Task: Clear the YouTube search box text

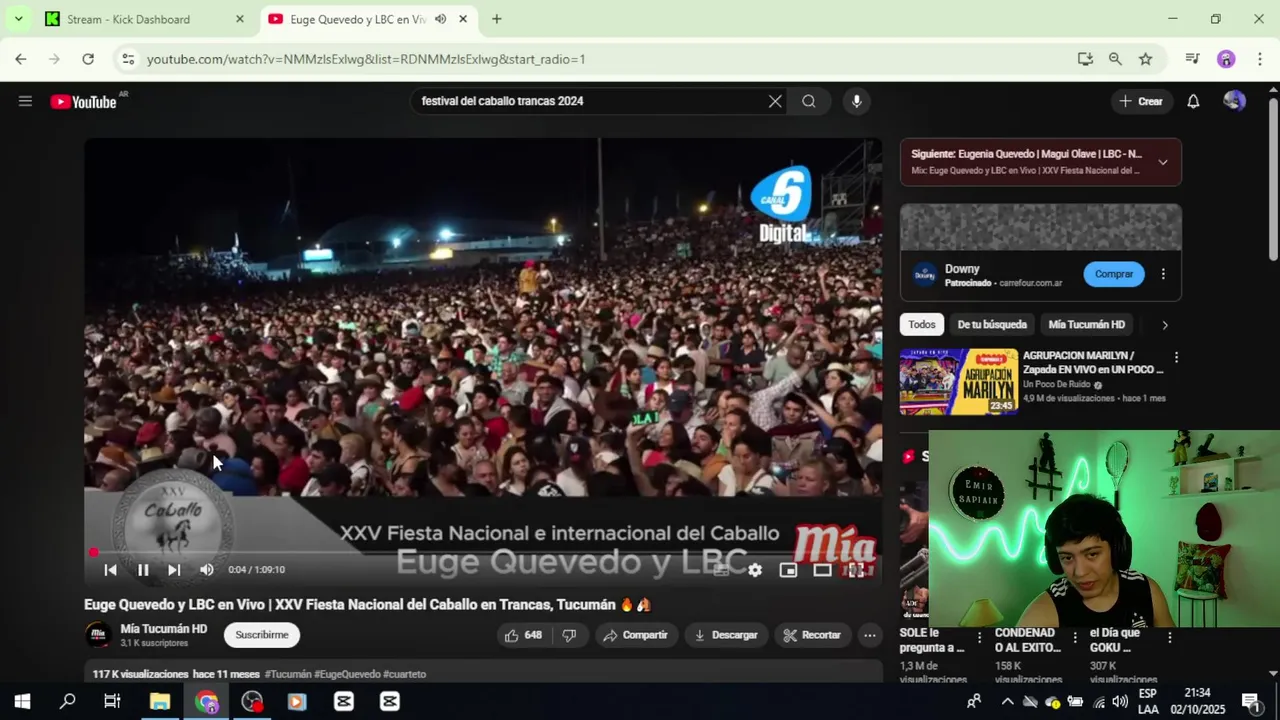Action: (x=775, y=101)
